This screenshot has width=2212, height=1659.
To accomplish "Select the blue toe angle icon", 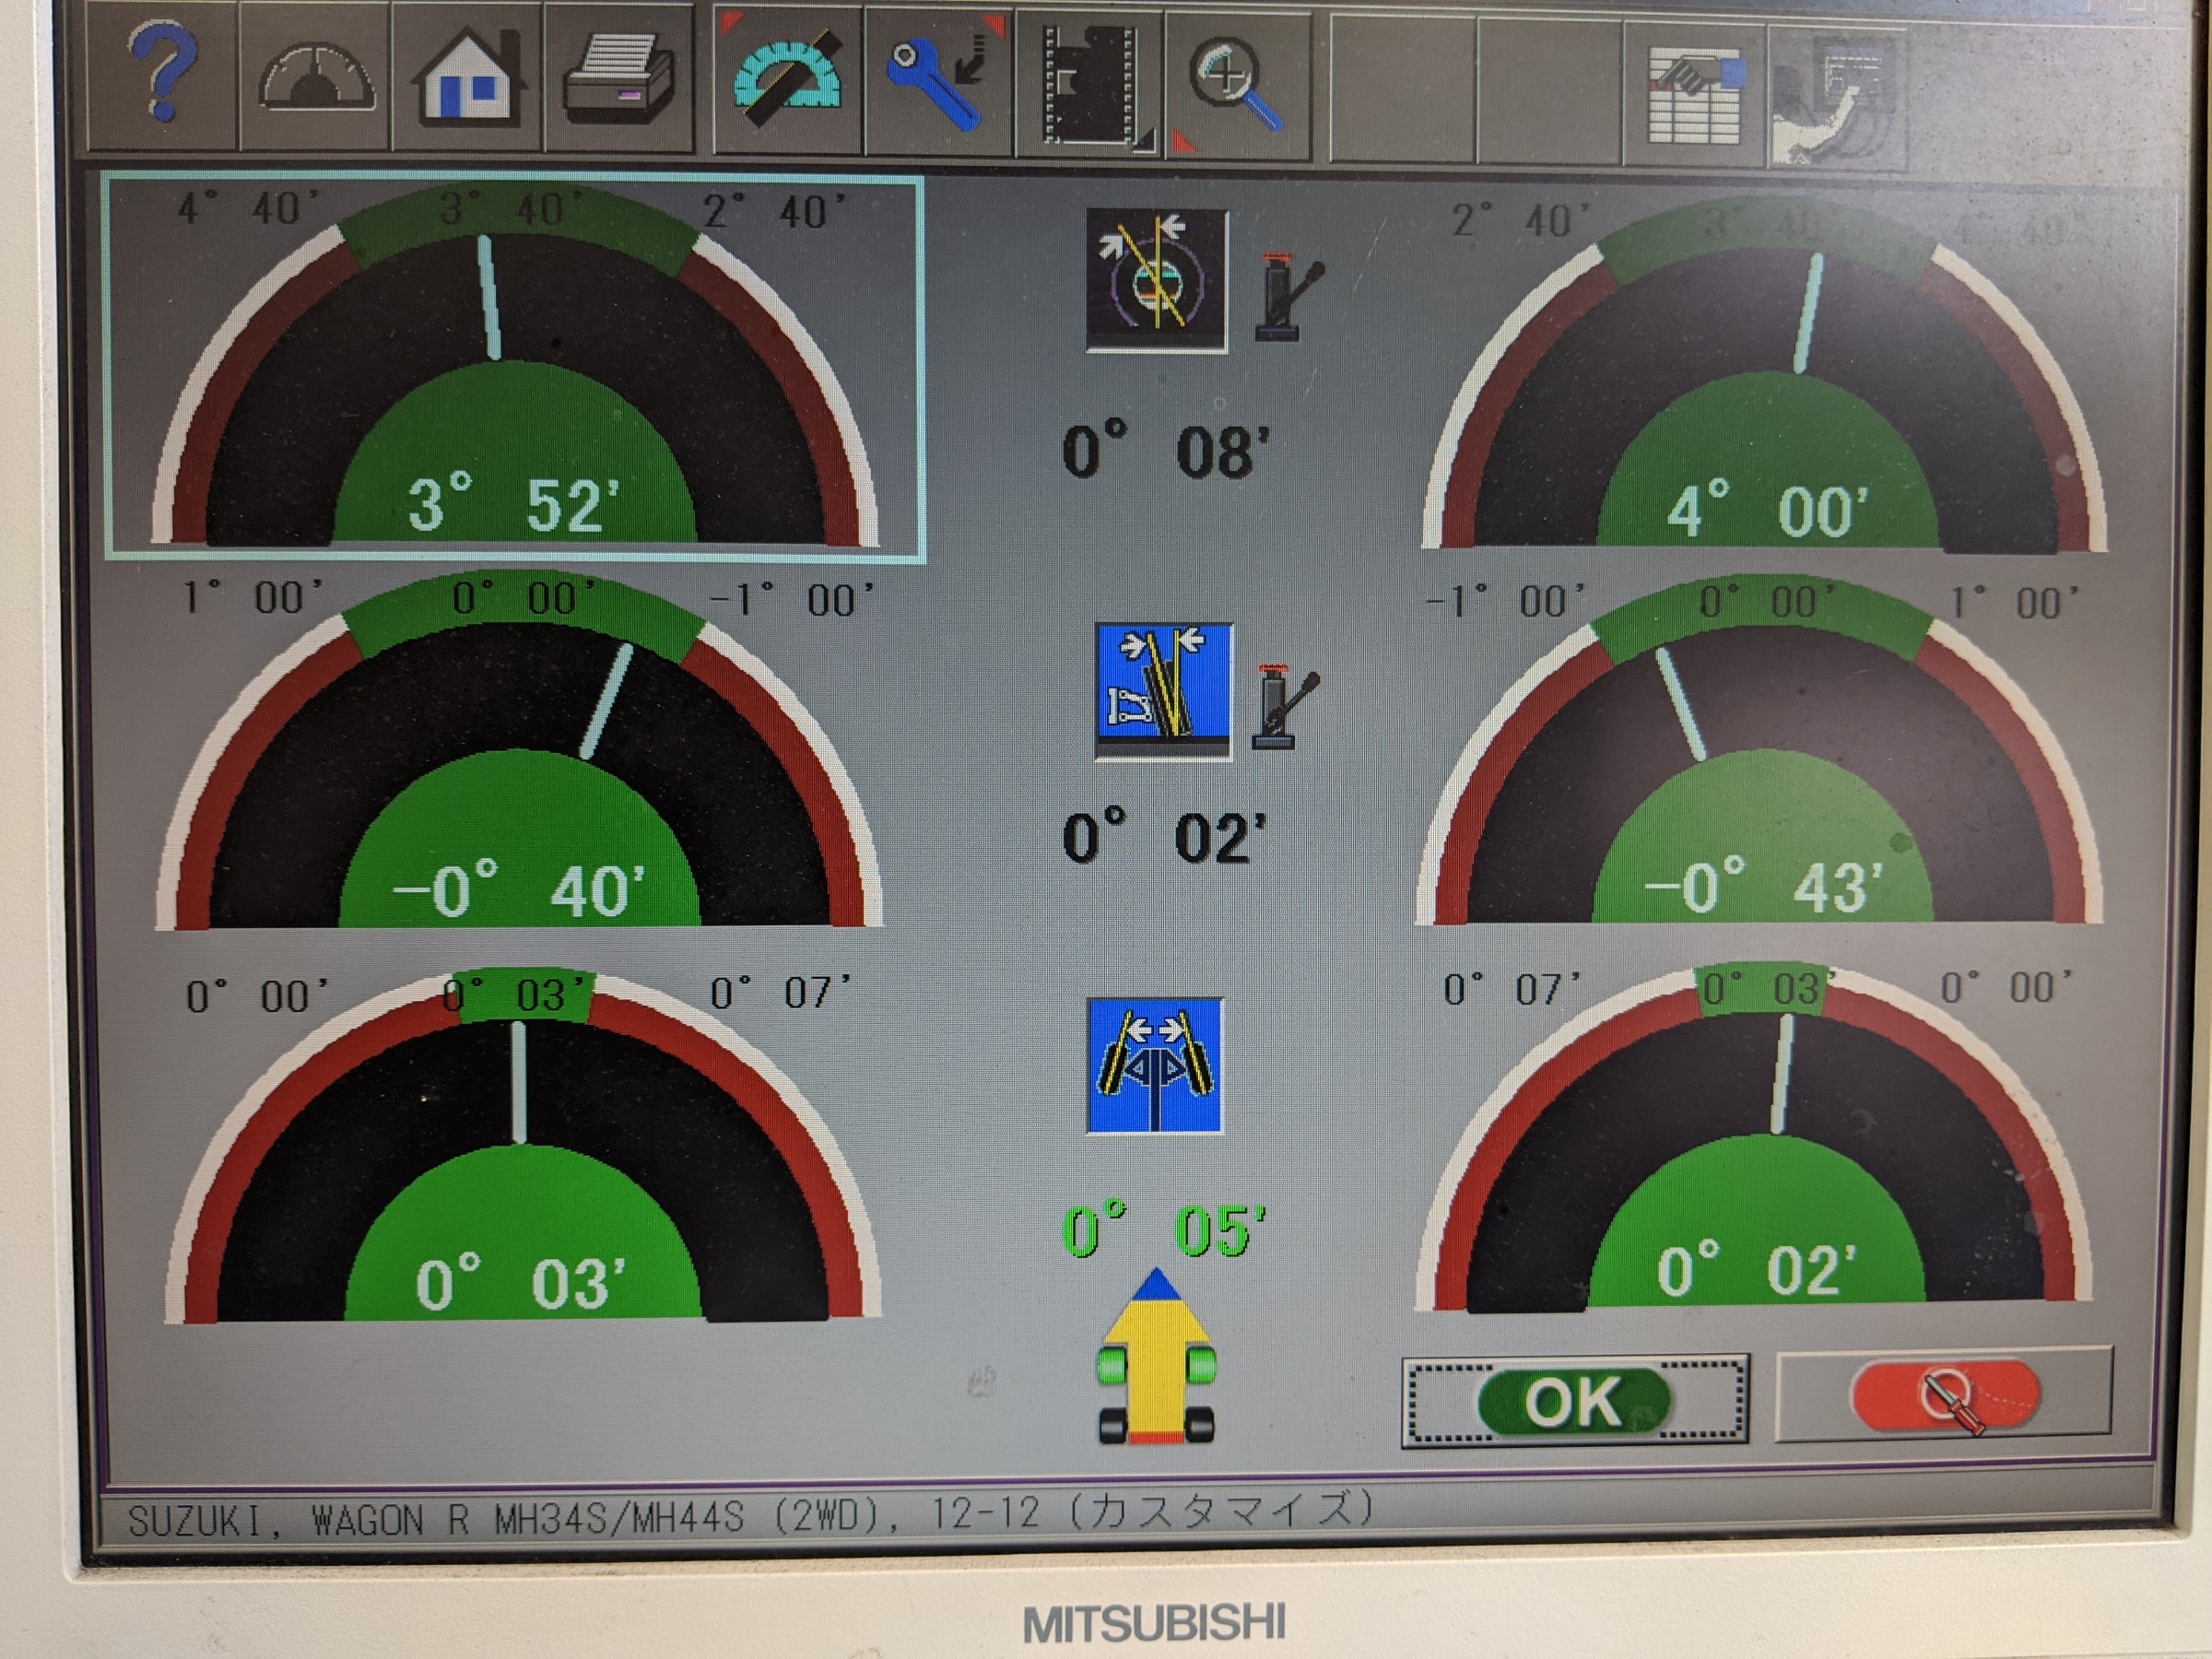I will [1155, 1066].
